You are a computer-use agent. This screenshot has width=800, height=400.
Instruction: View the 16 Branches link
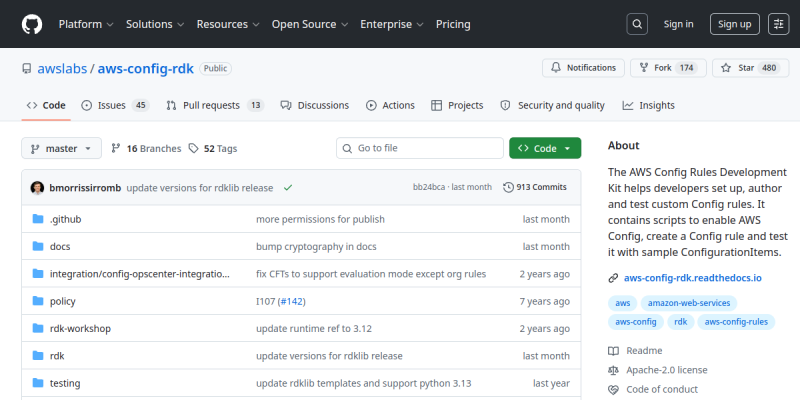[146, 148]
